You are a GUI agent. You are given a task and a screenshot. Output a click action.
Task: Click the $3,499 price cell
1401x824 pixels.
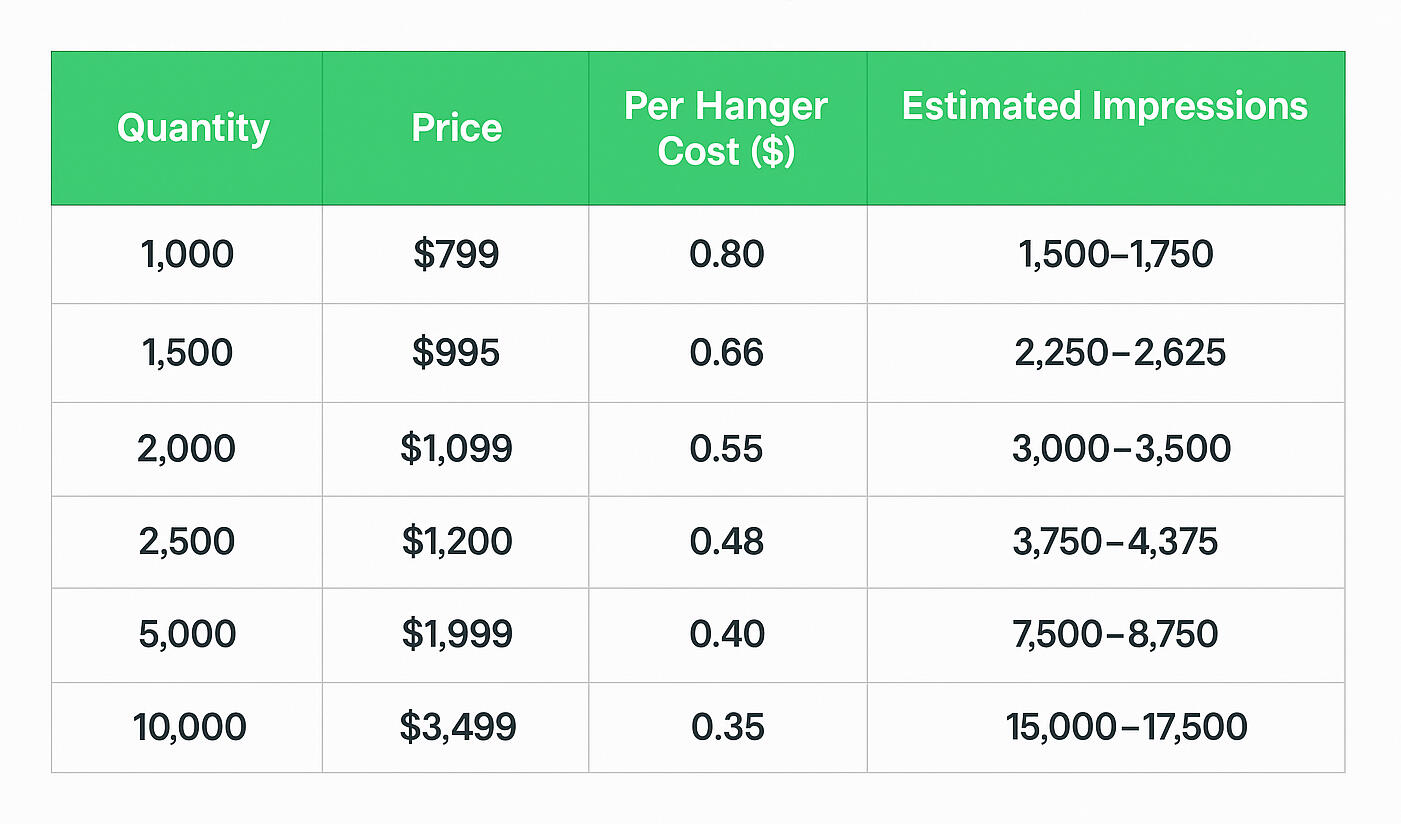coord(457,727)
